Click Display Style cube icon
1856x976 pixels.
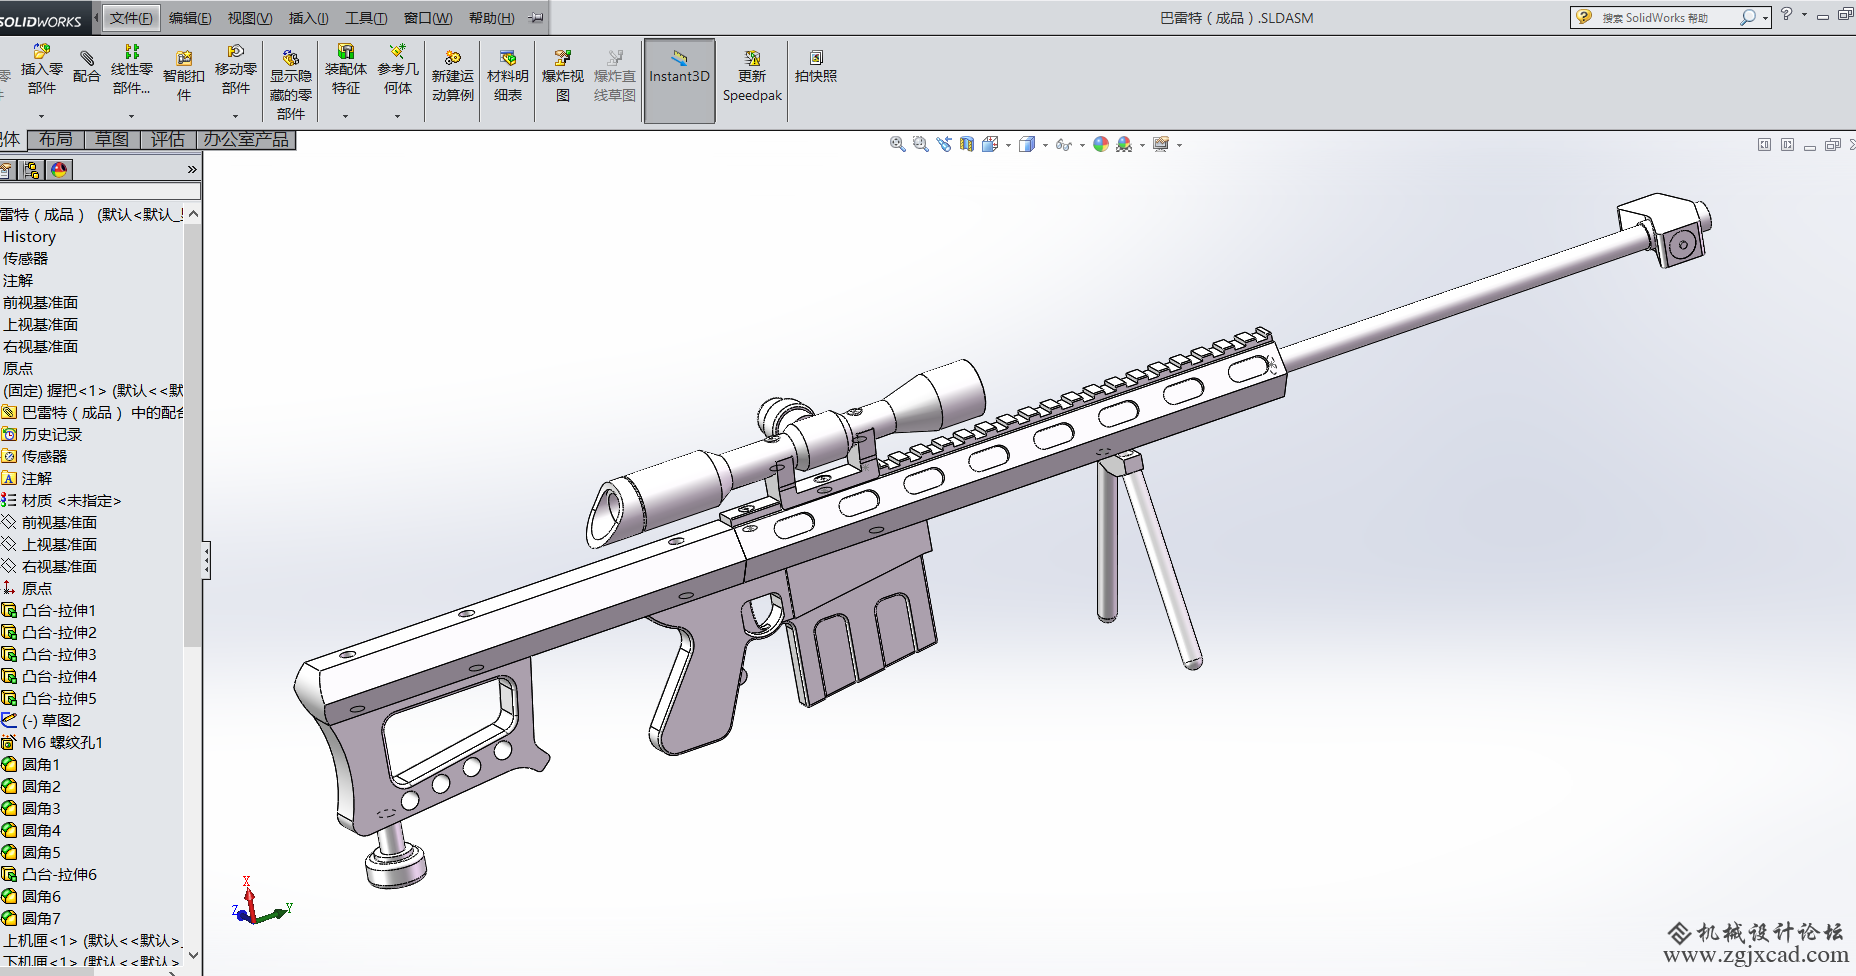click(x=1027, y=144)
